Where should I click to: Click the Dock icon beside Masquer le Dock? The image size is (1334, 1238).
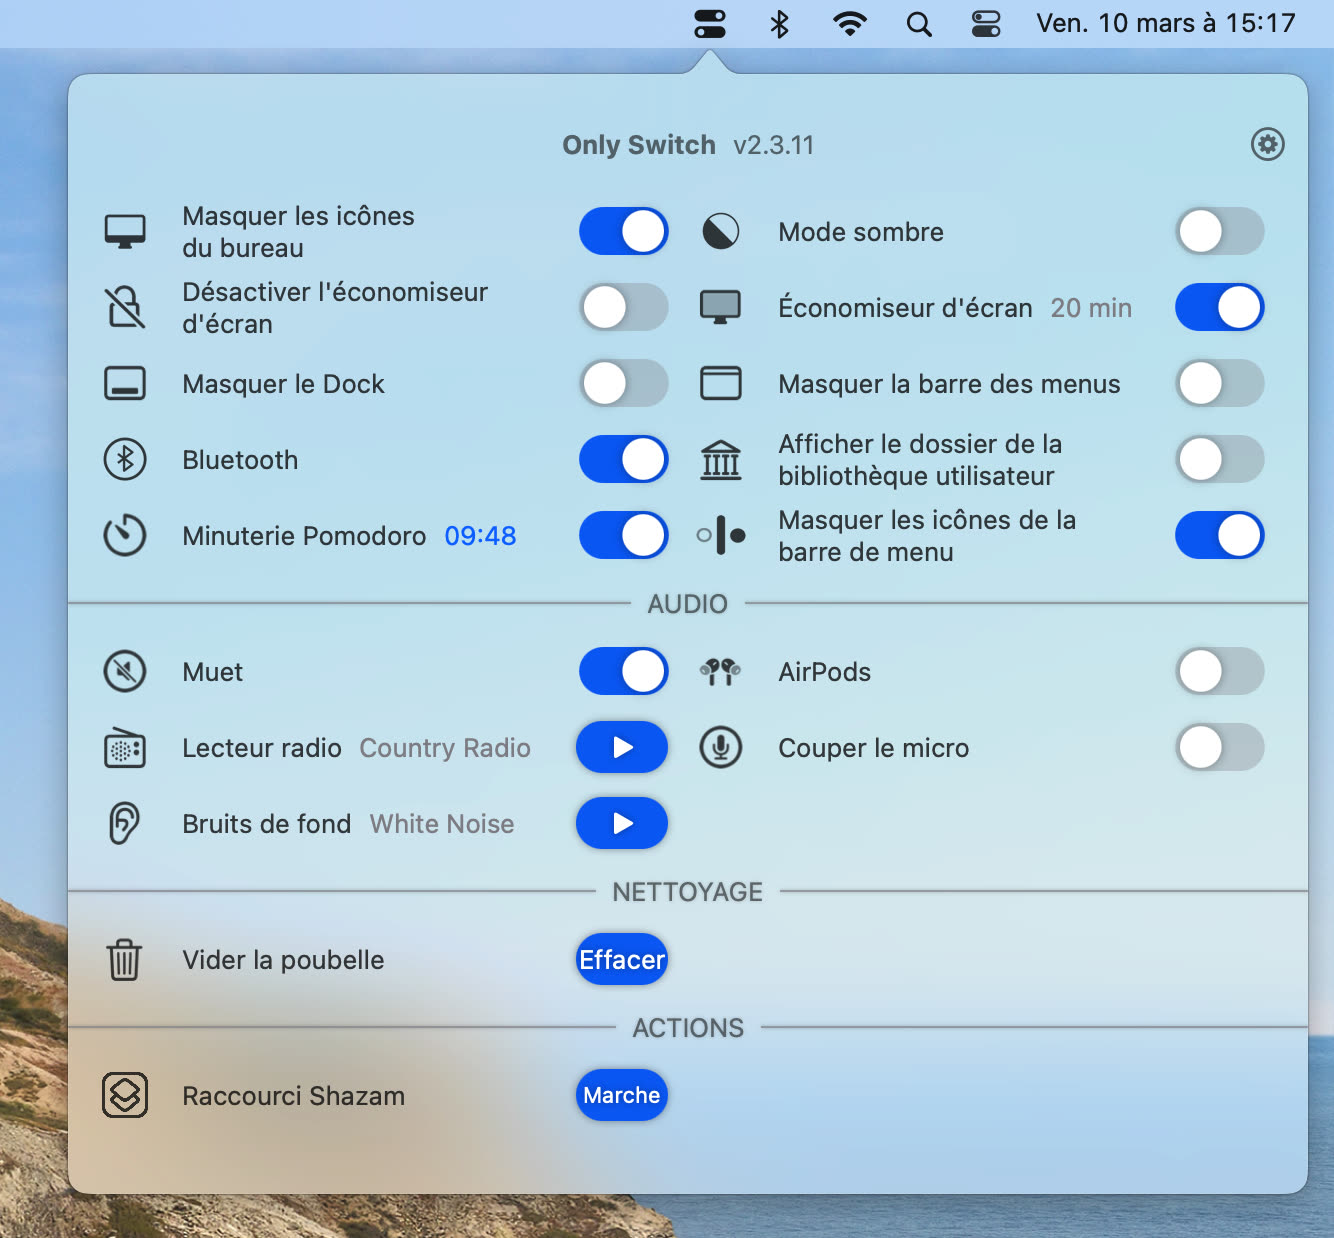(124, 383)
